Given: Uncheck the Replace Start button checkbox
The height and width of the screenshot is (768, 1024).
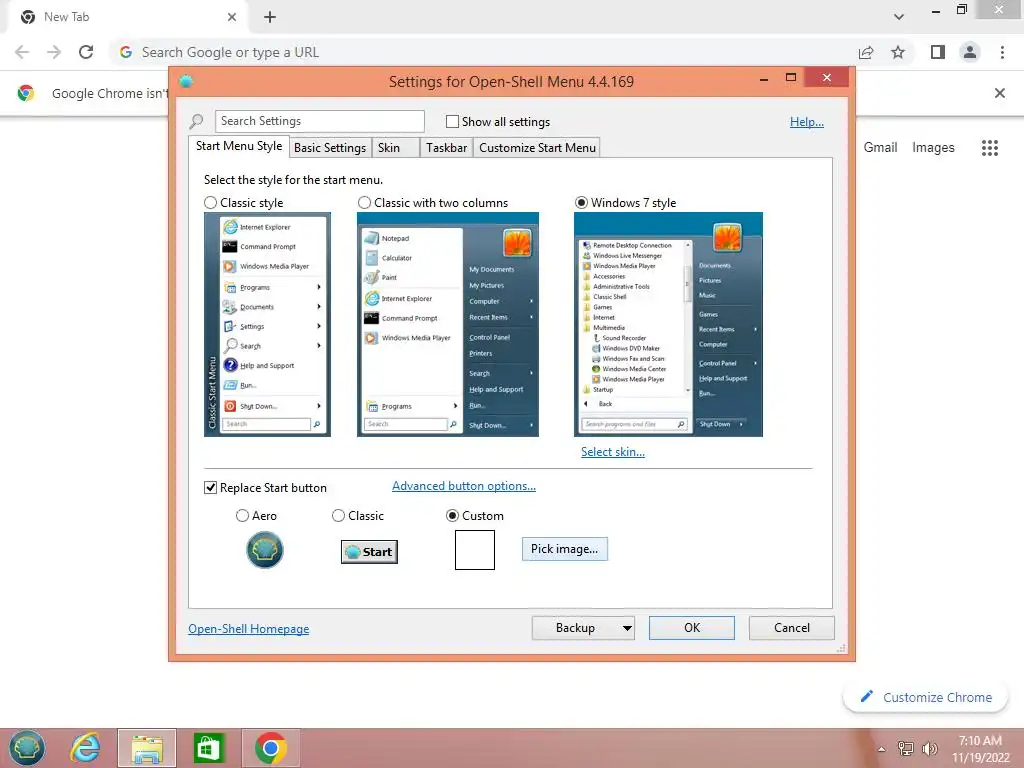Looking at the screenshot, I should [210, 488].
